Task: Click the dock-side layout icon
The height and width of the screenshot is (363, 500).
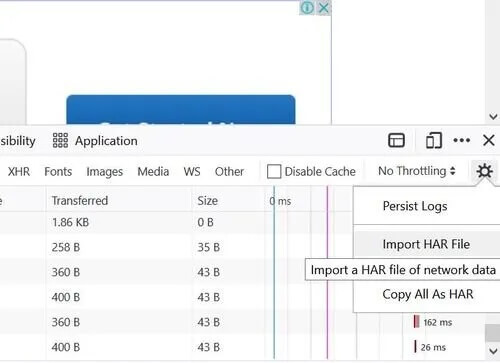Action: [x=397, y=140]
